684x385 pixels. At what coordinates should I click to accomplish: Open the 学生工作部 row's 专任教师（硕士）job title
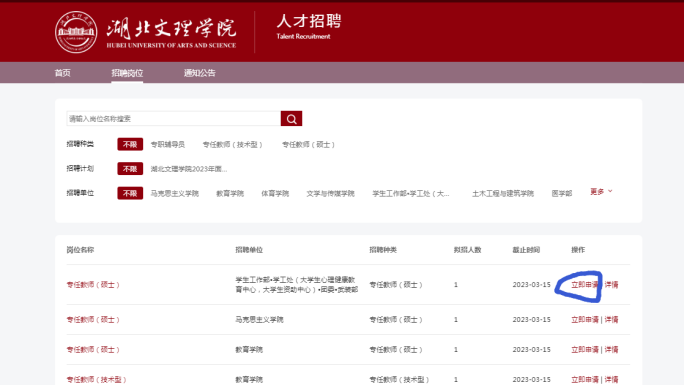click(93, 285)
